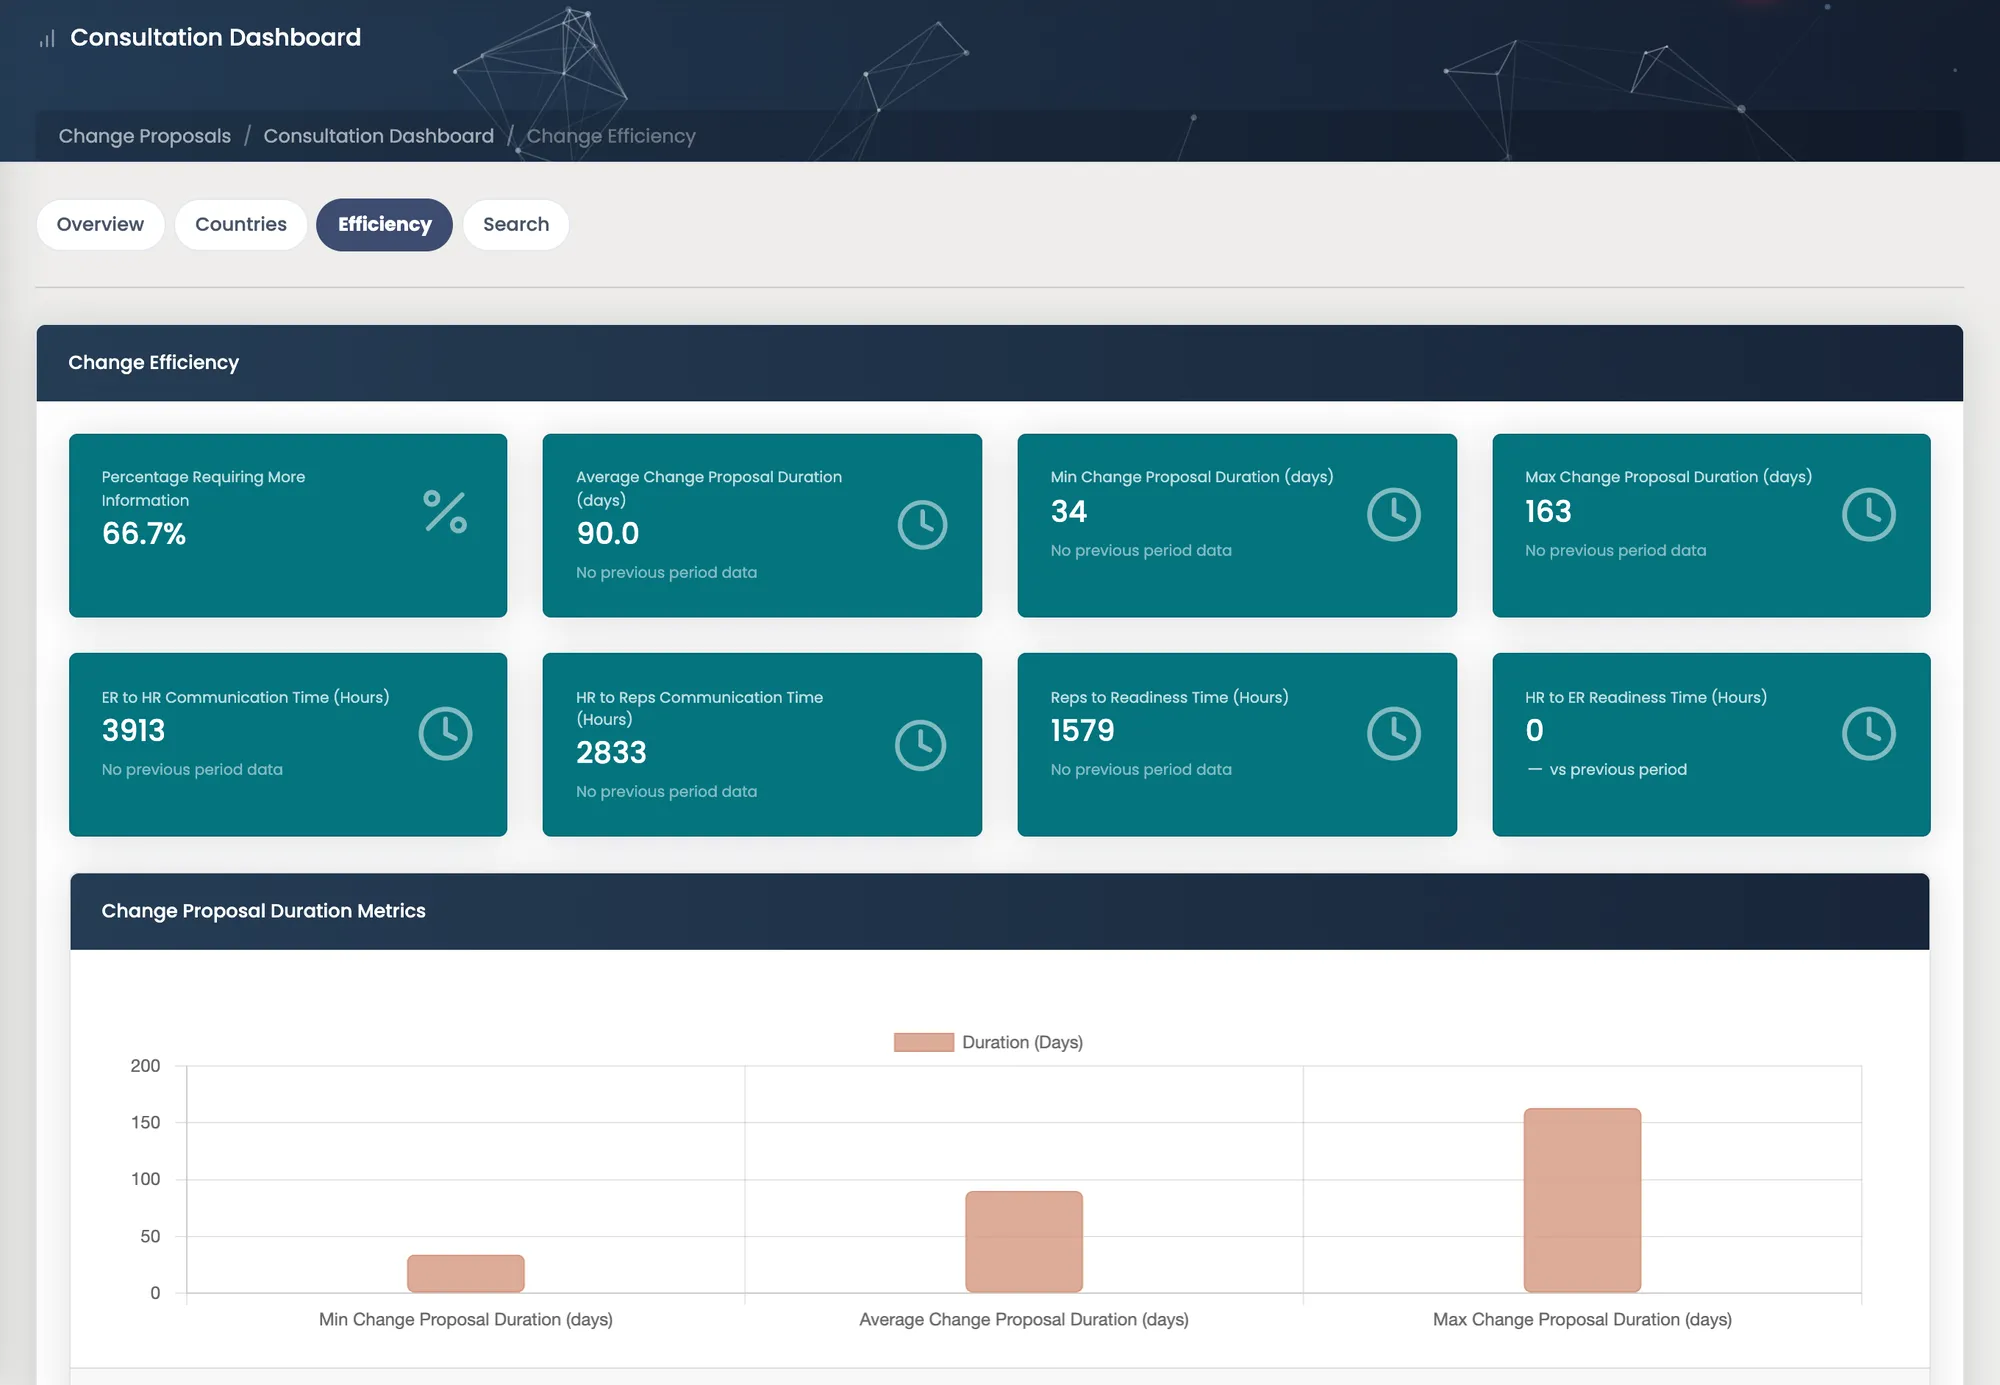Click the percent icon on Percentage Requiring More Information card

click(445, 512)
